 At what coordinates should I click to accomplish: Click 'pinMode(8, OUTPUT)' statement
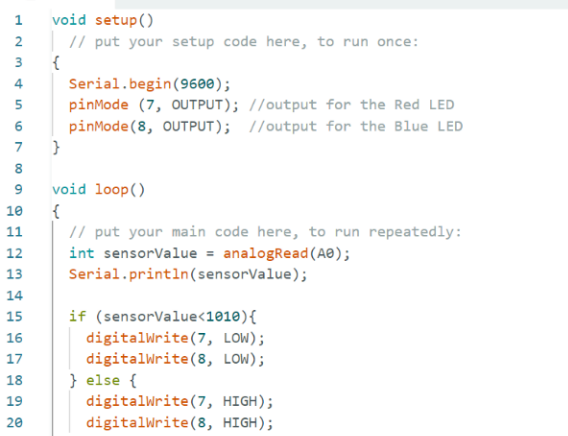[x=150, y=126]
